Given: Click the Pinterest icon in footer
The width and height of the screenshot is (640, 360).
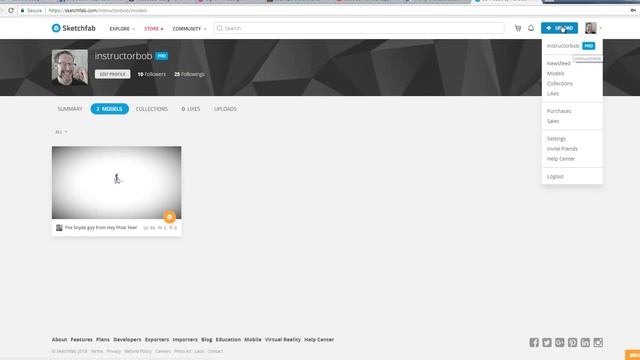Looking at the screenshot, I should coord(572,342).
